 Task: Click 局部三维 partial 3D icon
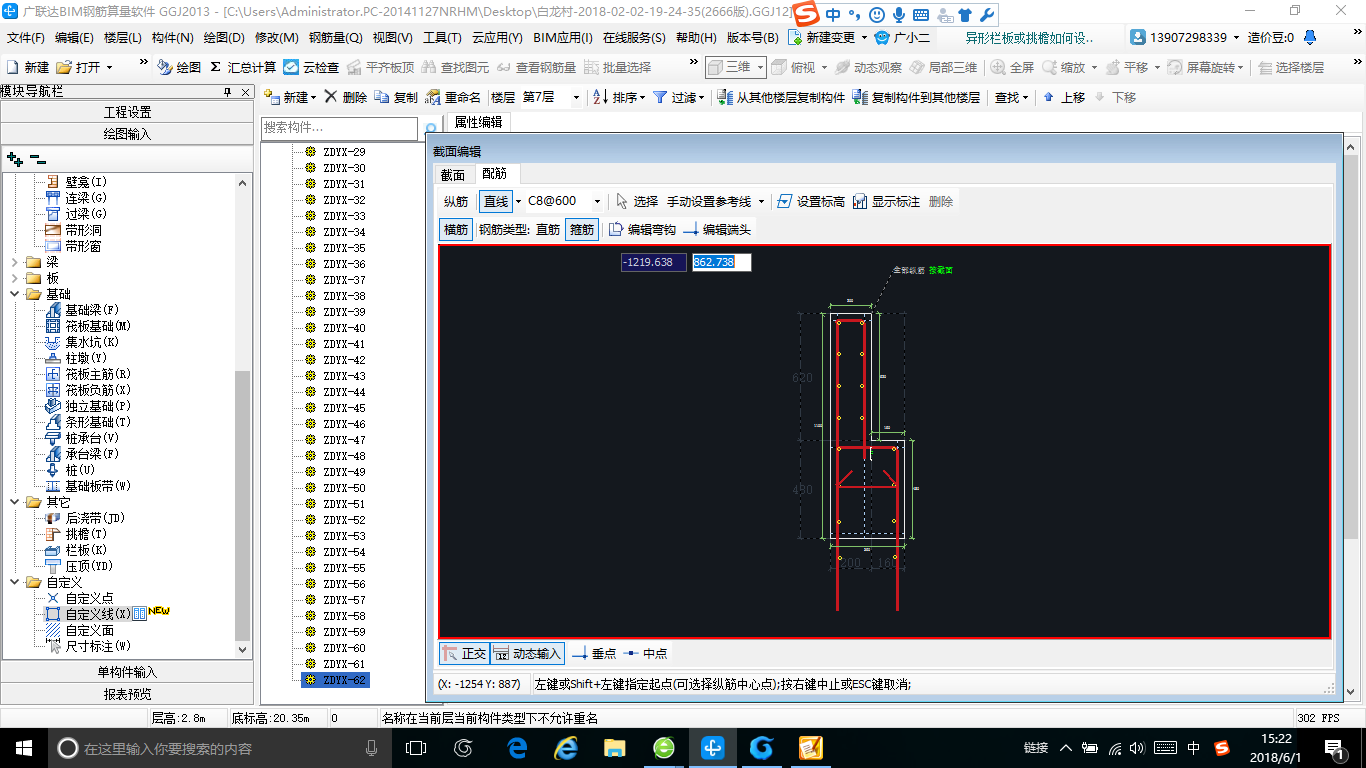(x=943, y=67)
